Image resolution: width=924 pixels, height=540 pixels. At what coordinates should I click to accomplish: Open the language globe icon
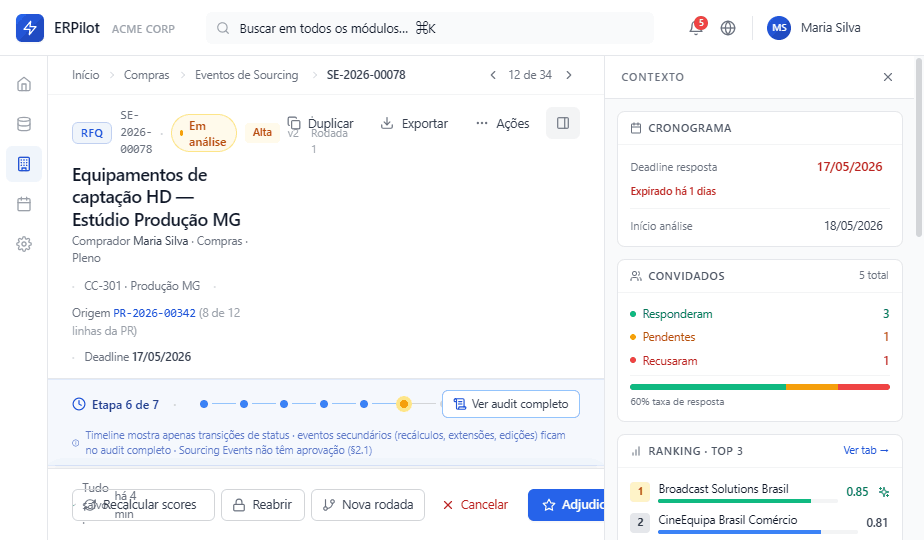coord(728,28)
